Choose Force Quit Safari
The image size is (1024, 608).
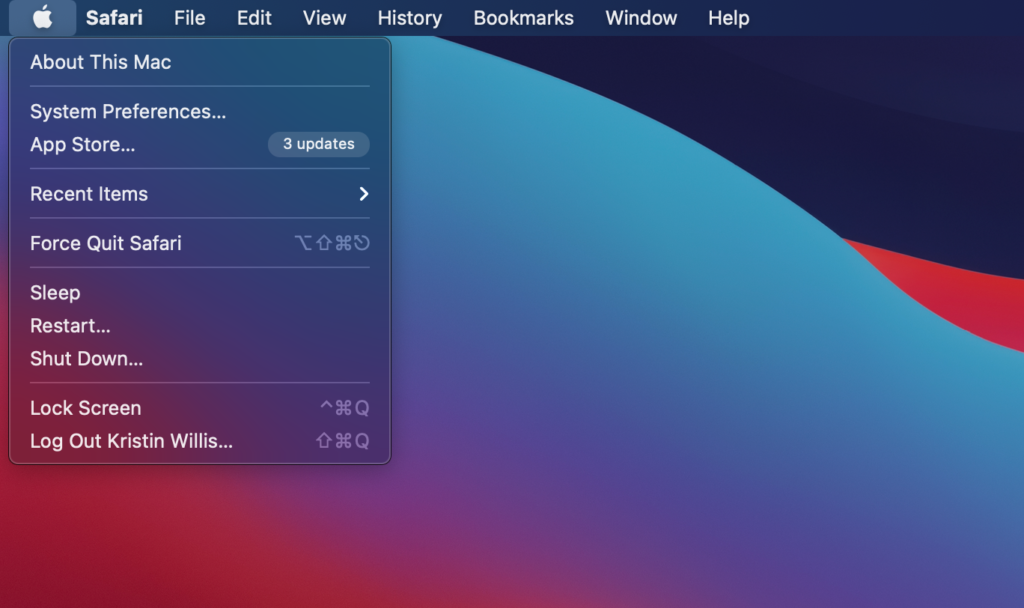point(200,243)
